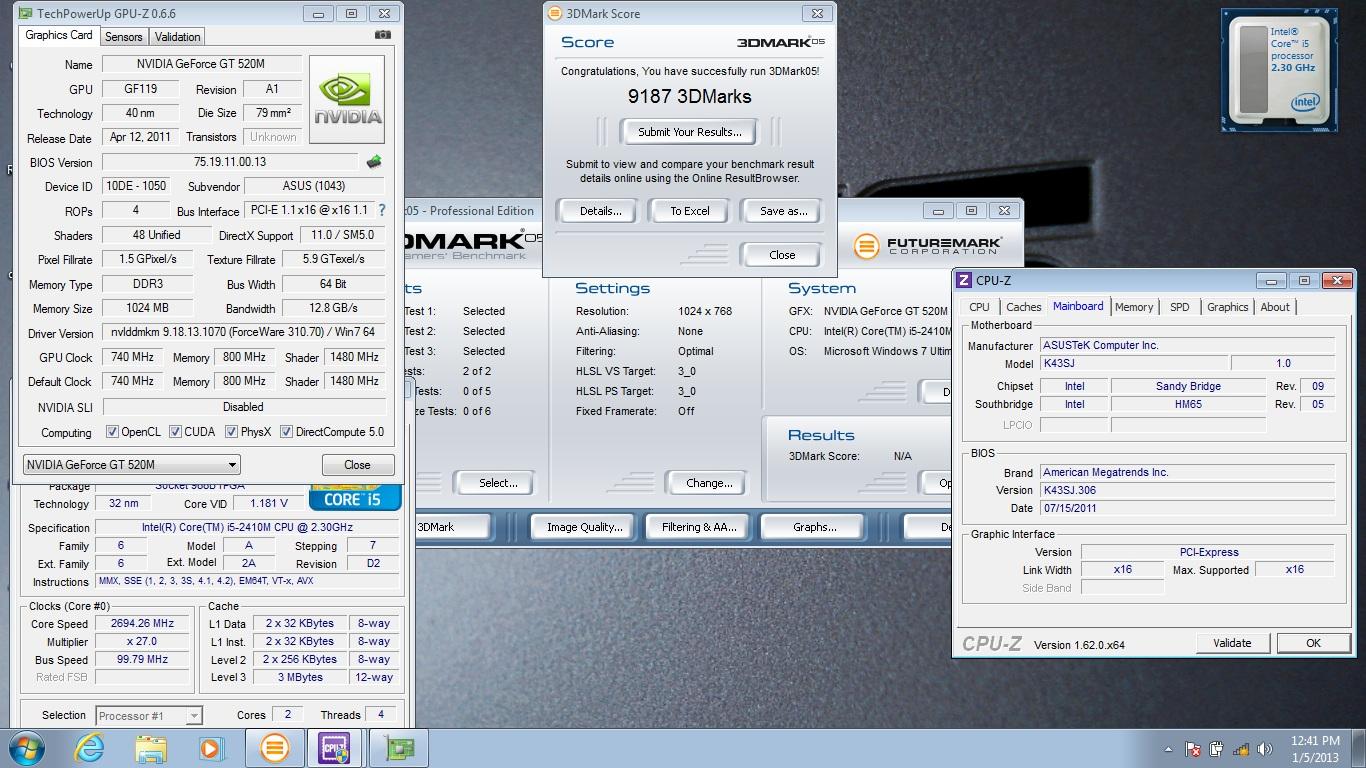The height and width of the screenshot is (768, 1366).
Task: Toggle the DirectCompute 5.0 checkbox
Action: (x=286, y=432)
